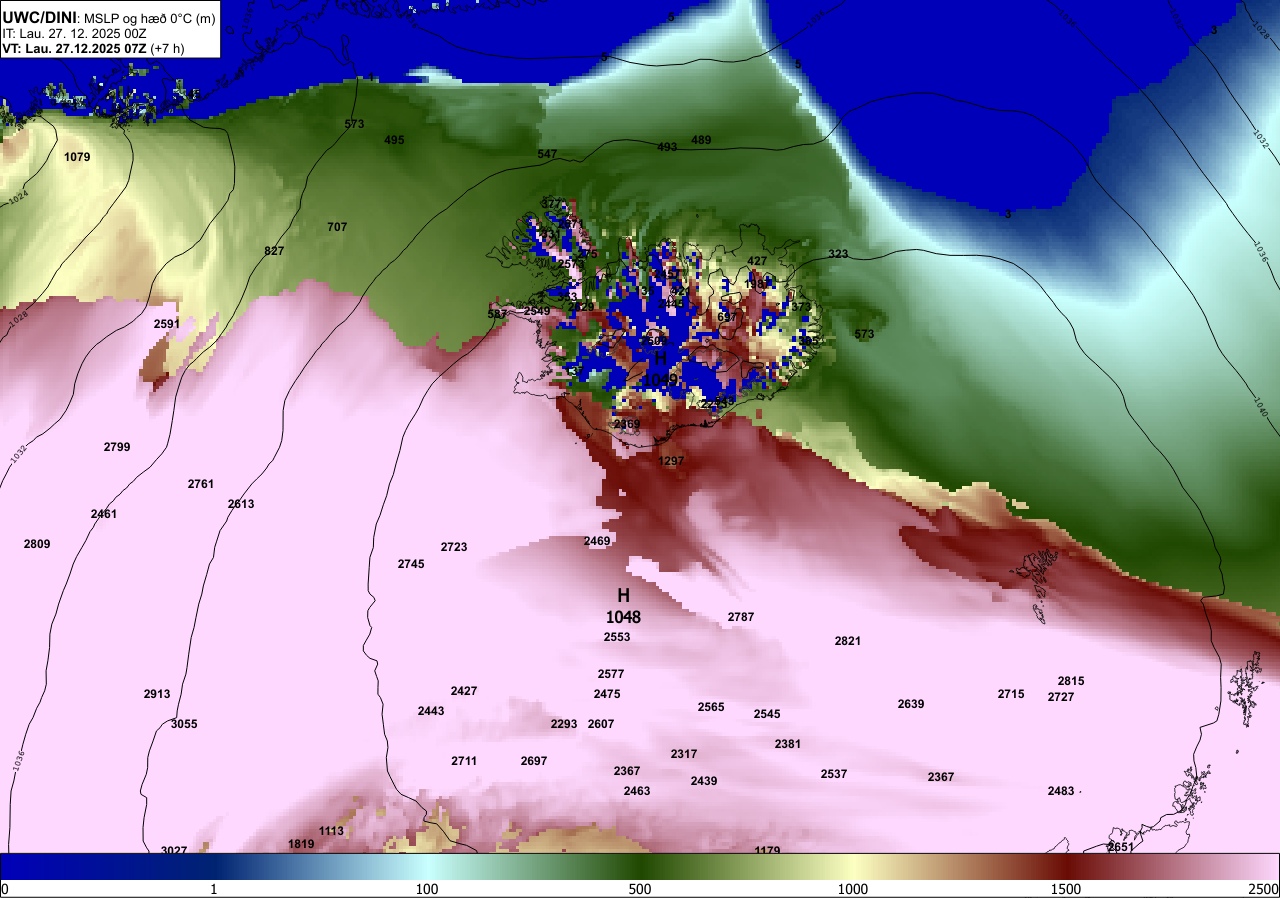The image size is (1280, 898).
Task: Click the 2613 height value
Action: click(241, 504)
